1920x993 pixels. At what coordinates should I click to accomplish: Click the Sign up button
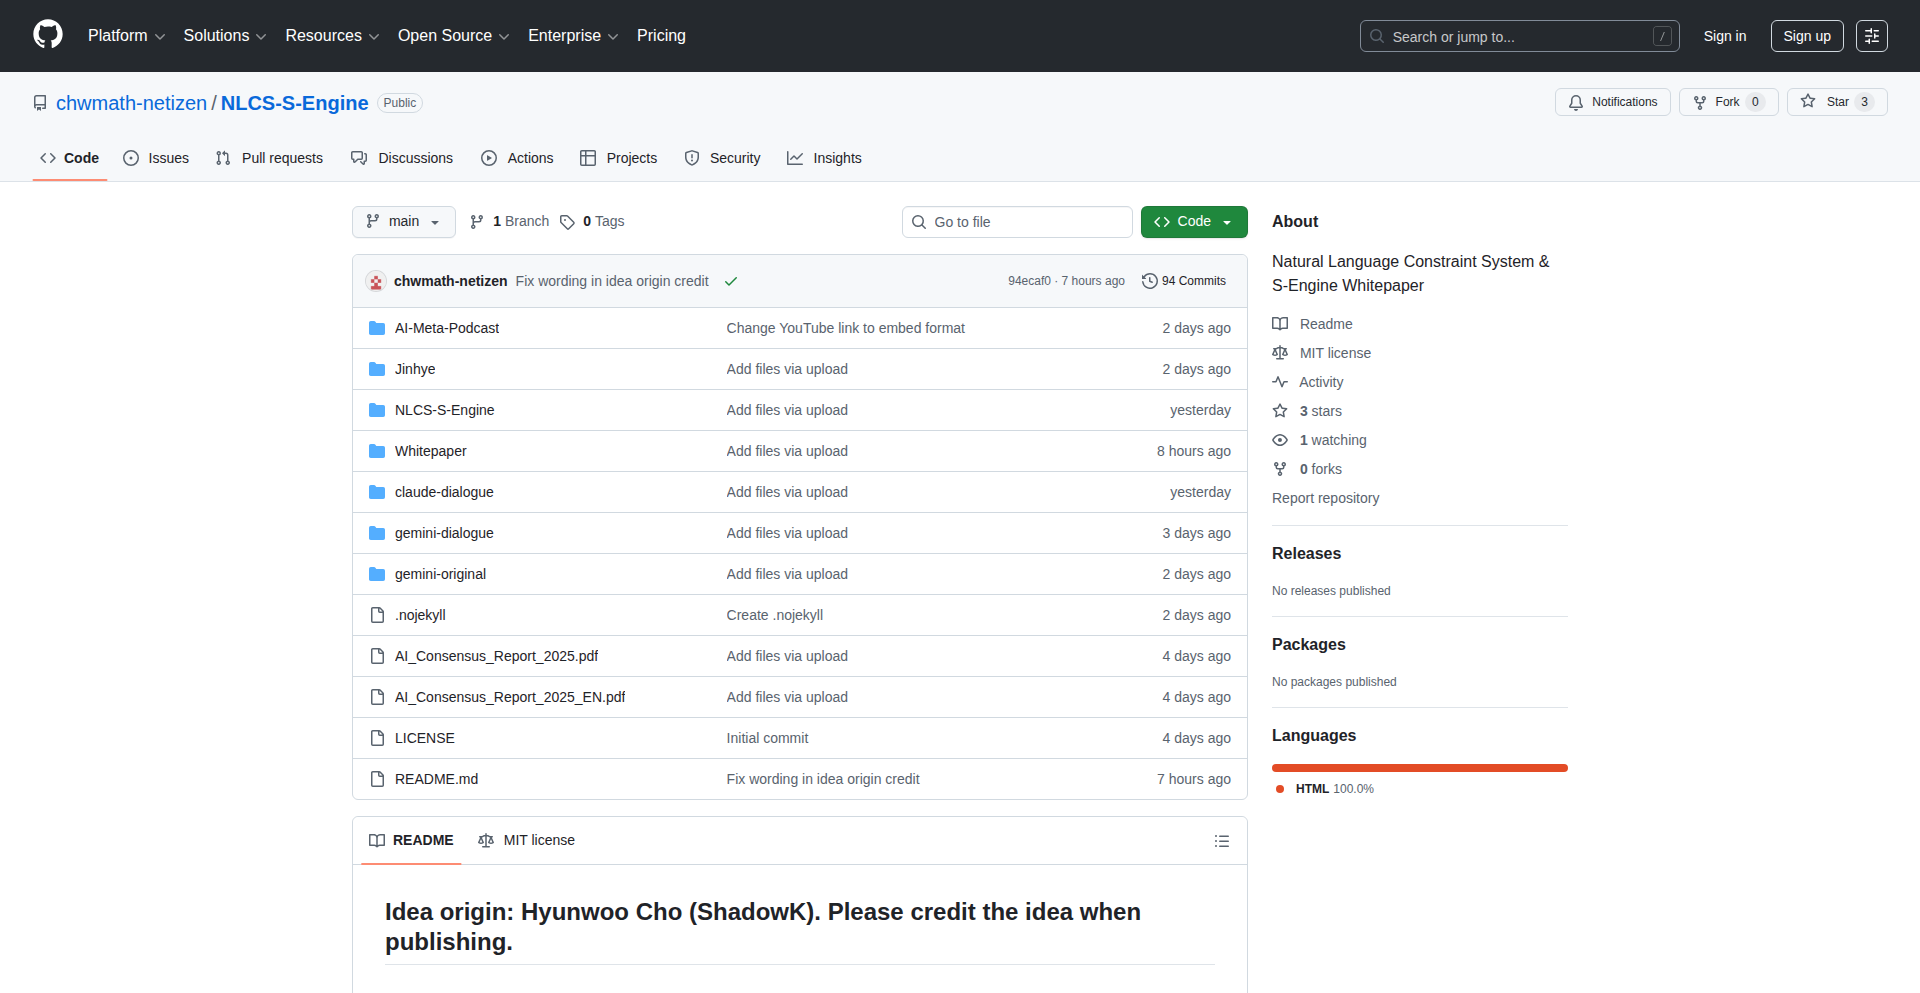coord(1806,36)
